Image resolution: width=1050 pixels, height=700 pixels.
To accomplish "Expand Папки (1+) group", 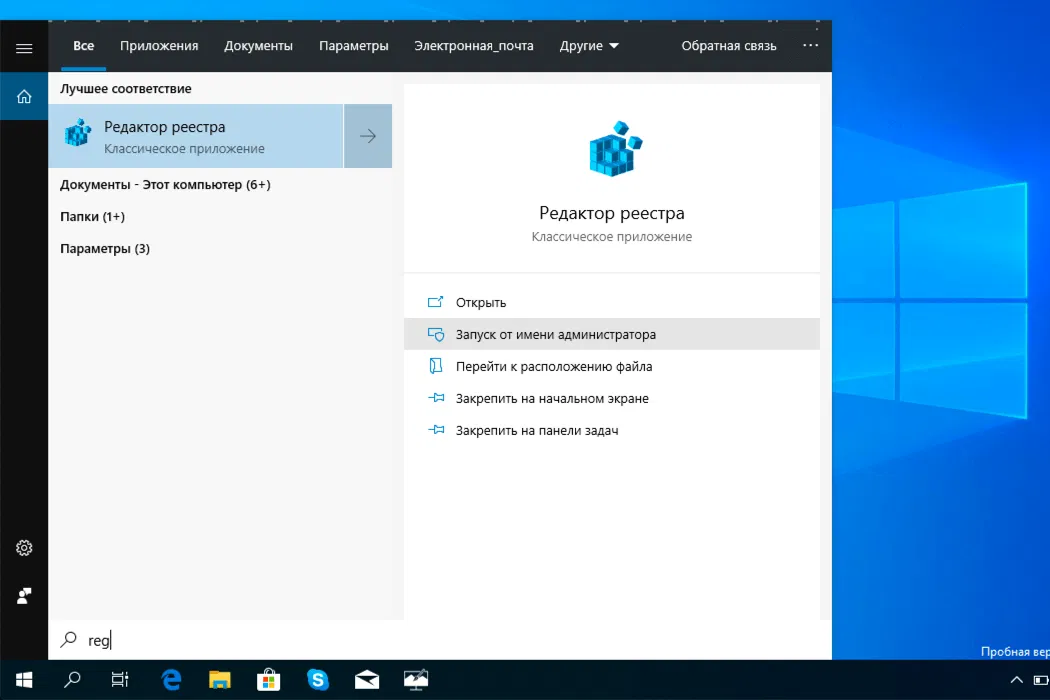I will (x=92, y=216).
